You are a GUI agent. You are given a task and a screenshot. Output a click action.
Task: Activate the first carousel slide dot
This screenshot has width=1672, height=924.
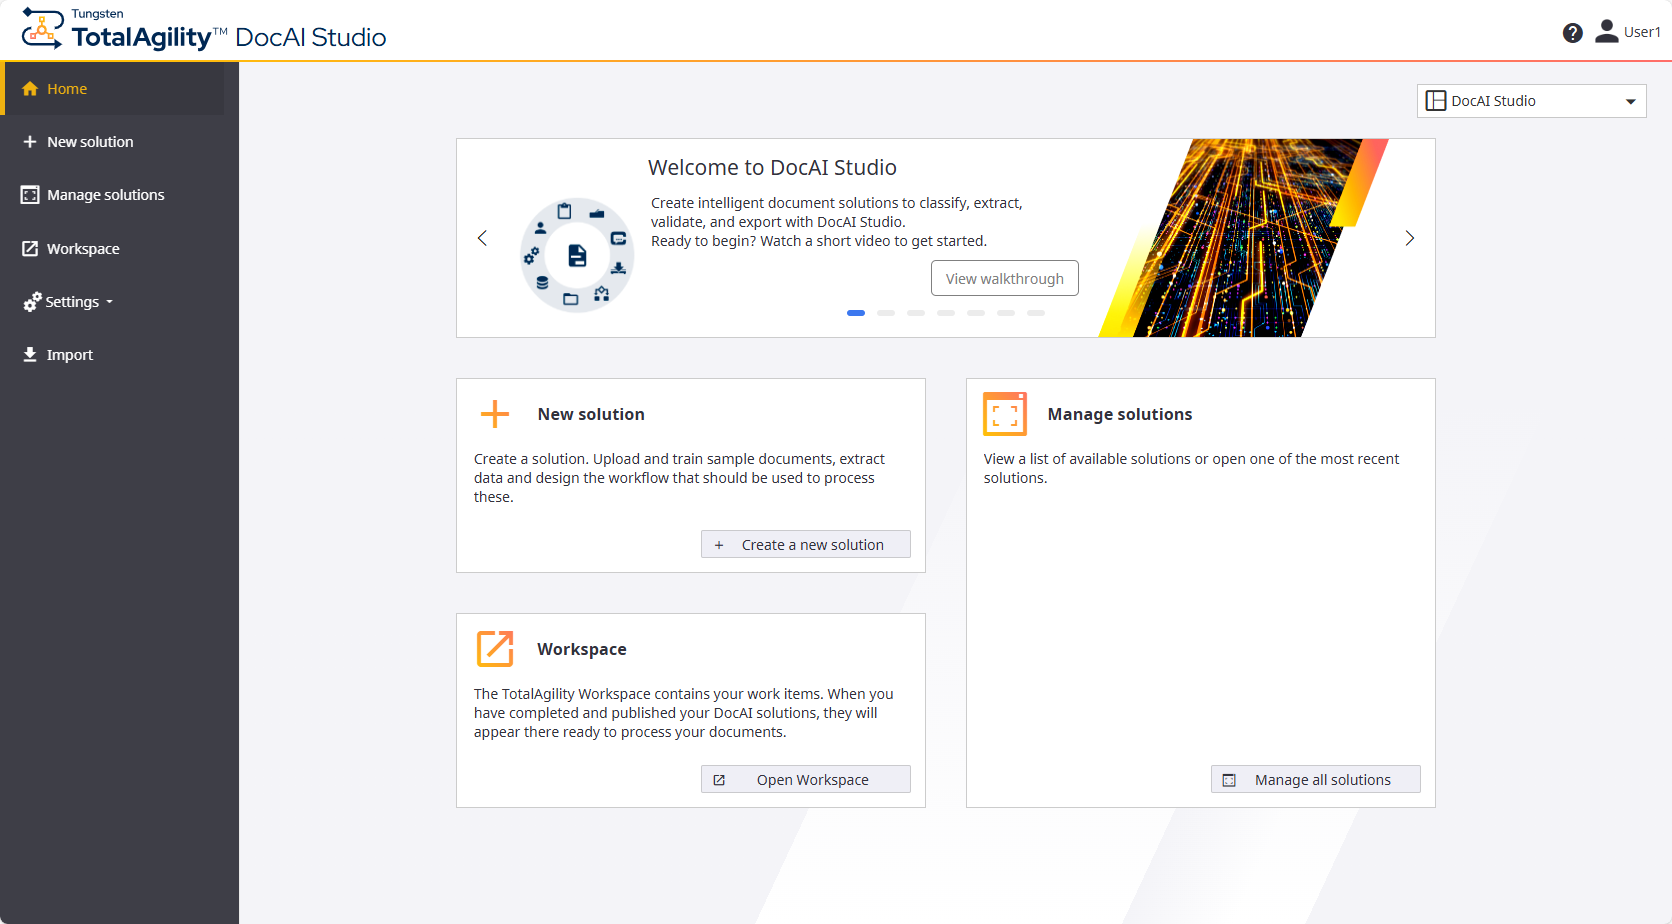point(856,312)
